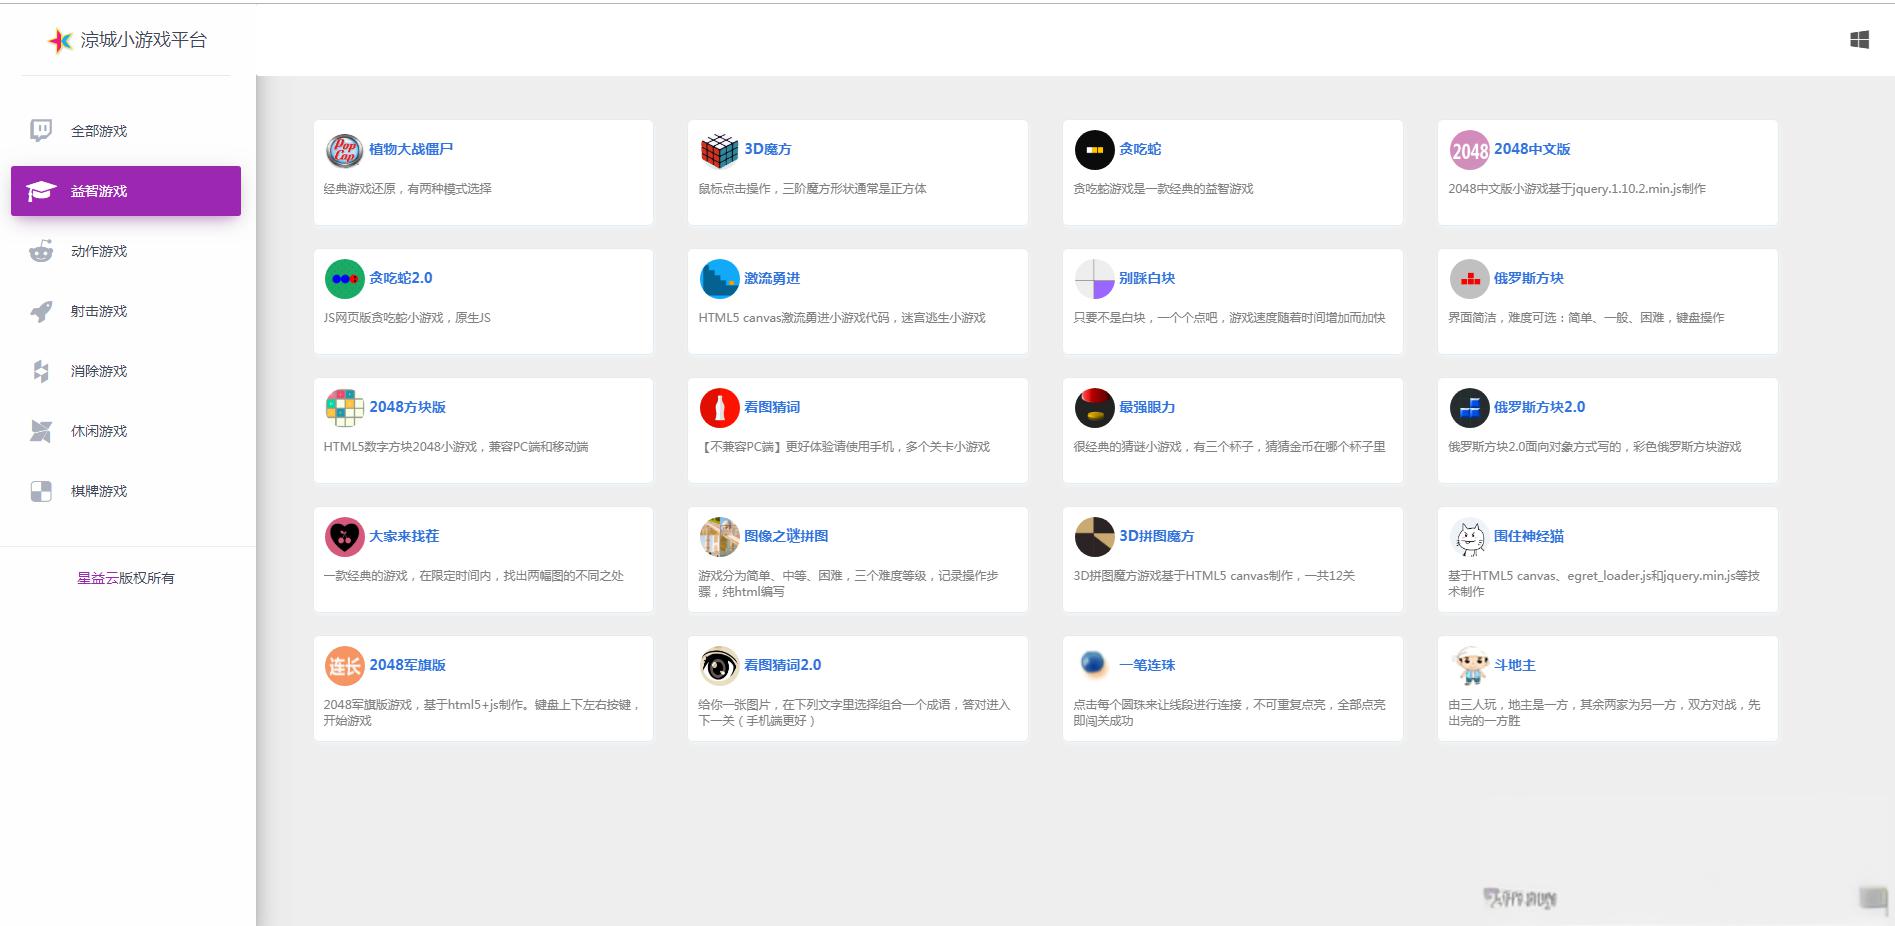Open the gray 俄罗斯方块 icon

click(x=1469, y=279)
